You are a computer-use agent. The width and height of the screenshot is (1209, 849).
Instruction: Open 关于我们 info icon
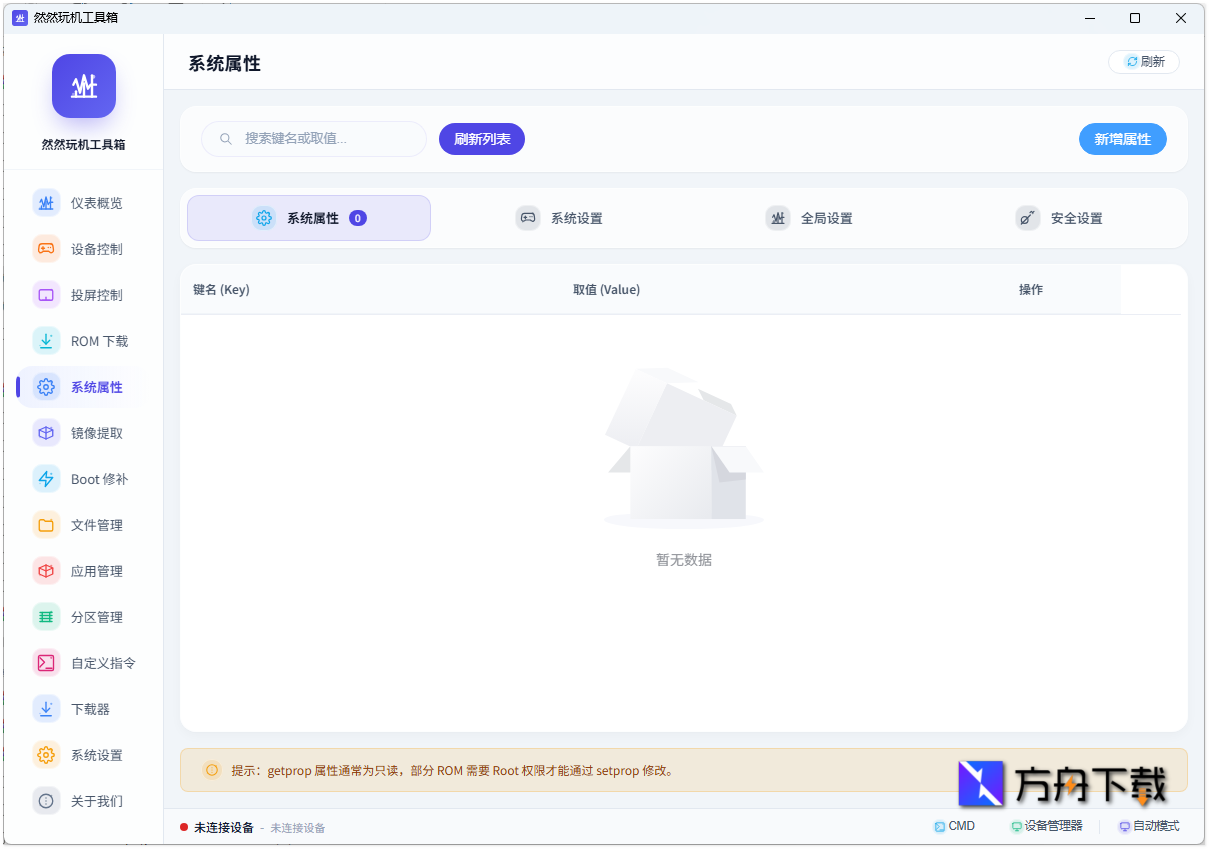46,801
